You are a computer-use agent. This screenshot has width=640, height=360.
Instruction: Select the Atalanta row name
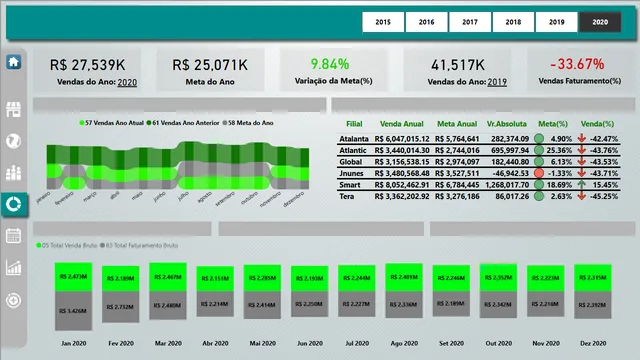pyautogui.click(x=354, y=139)
